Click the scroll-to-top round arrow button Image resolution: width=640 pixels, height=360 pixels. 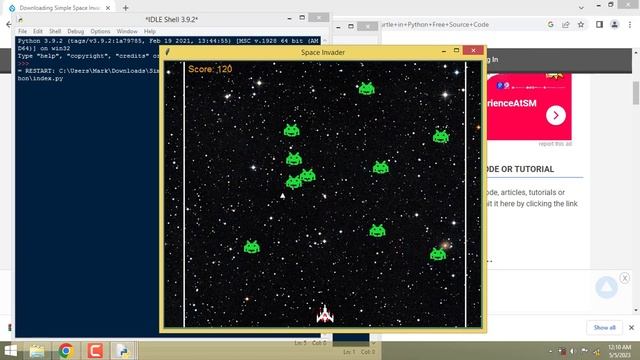pyautogui.click(x=607, y=287)
